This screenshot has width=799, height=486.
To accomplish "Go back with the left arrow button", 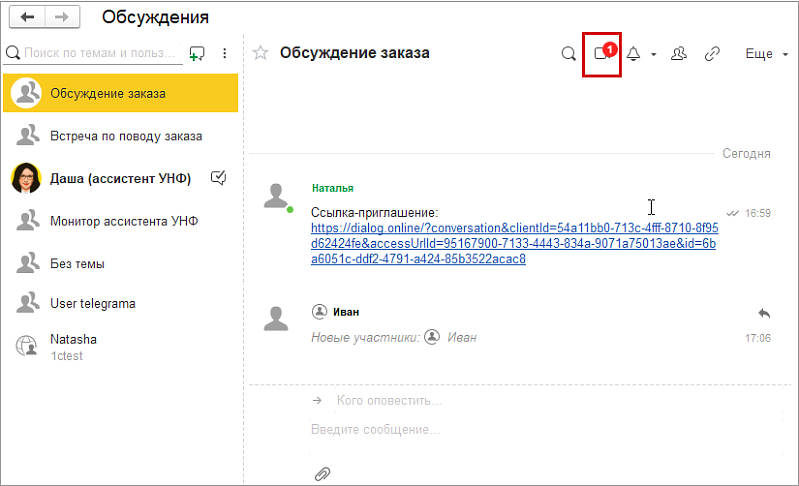I will pyautogui.click(x=28, y=17).
